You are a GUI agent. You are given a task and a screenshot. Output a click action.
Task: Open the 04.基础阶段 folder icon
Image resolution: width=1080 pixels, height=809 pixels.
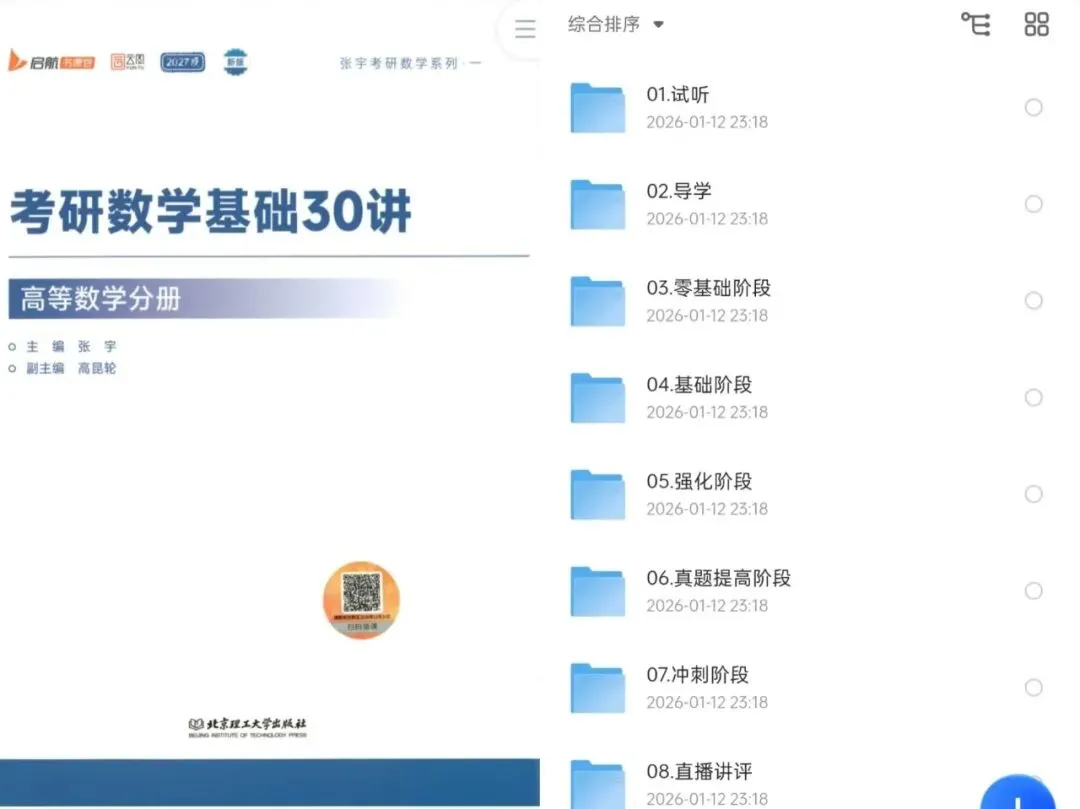(x=597, y=398)
